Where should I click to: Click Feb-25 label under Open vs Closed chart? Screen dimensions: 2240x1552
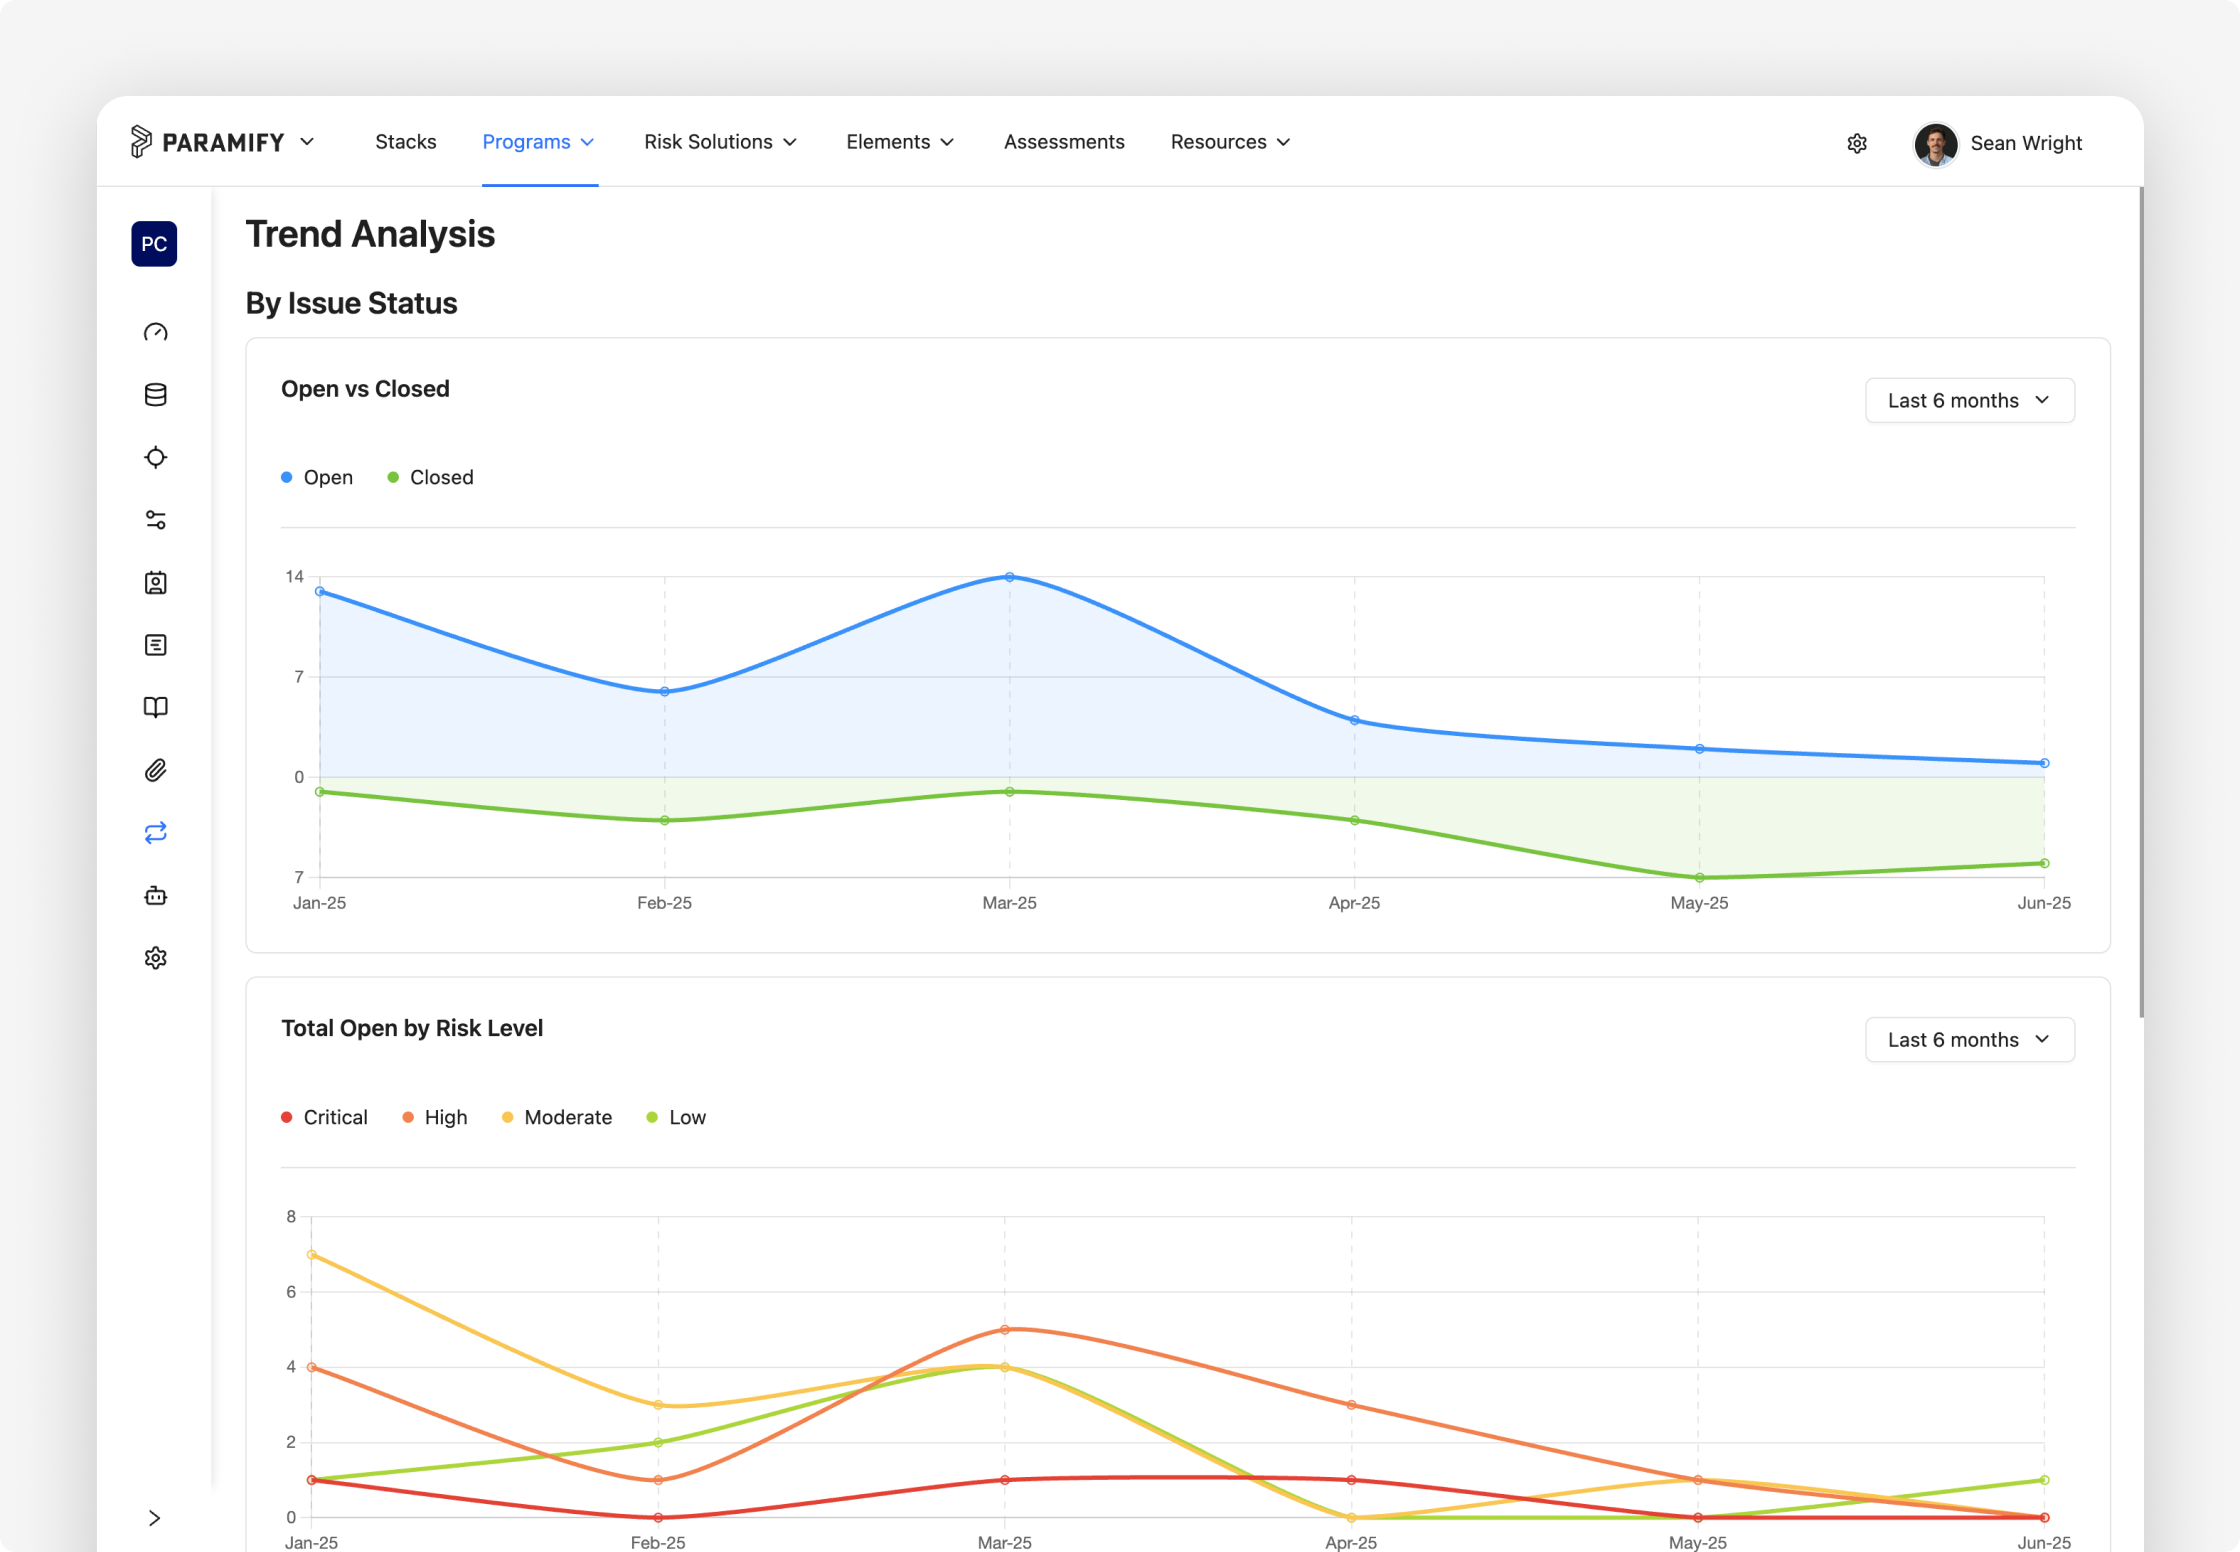(x=664, y=903)
